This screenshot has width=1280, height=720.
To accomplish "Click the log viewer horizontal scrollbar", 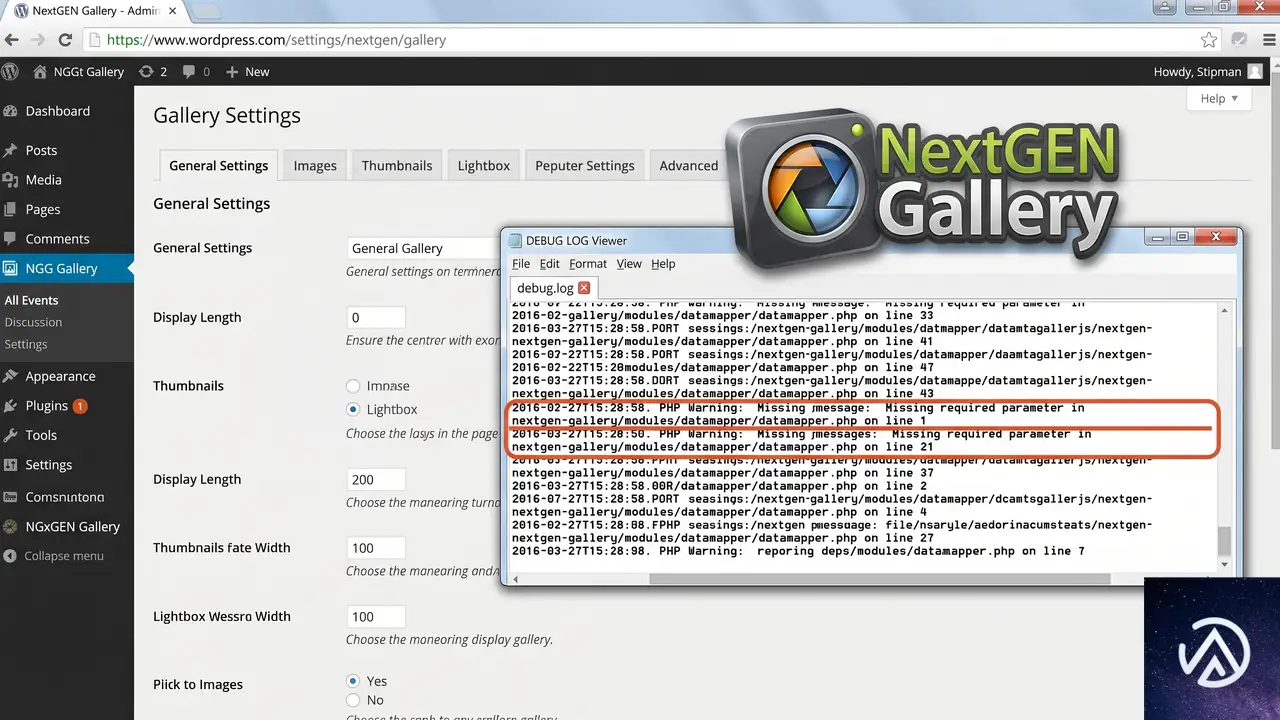I will (879, 579).
